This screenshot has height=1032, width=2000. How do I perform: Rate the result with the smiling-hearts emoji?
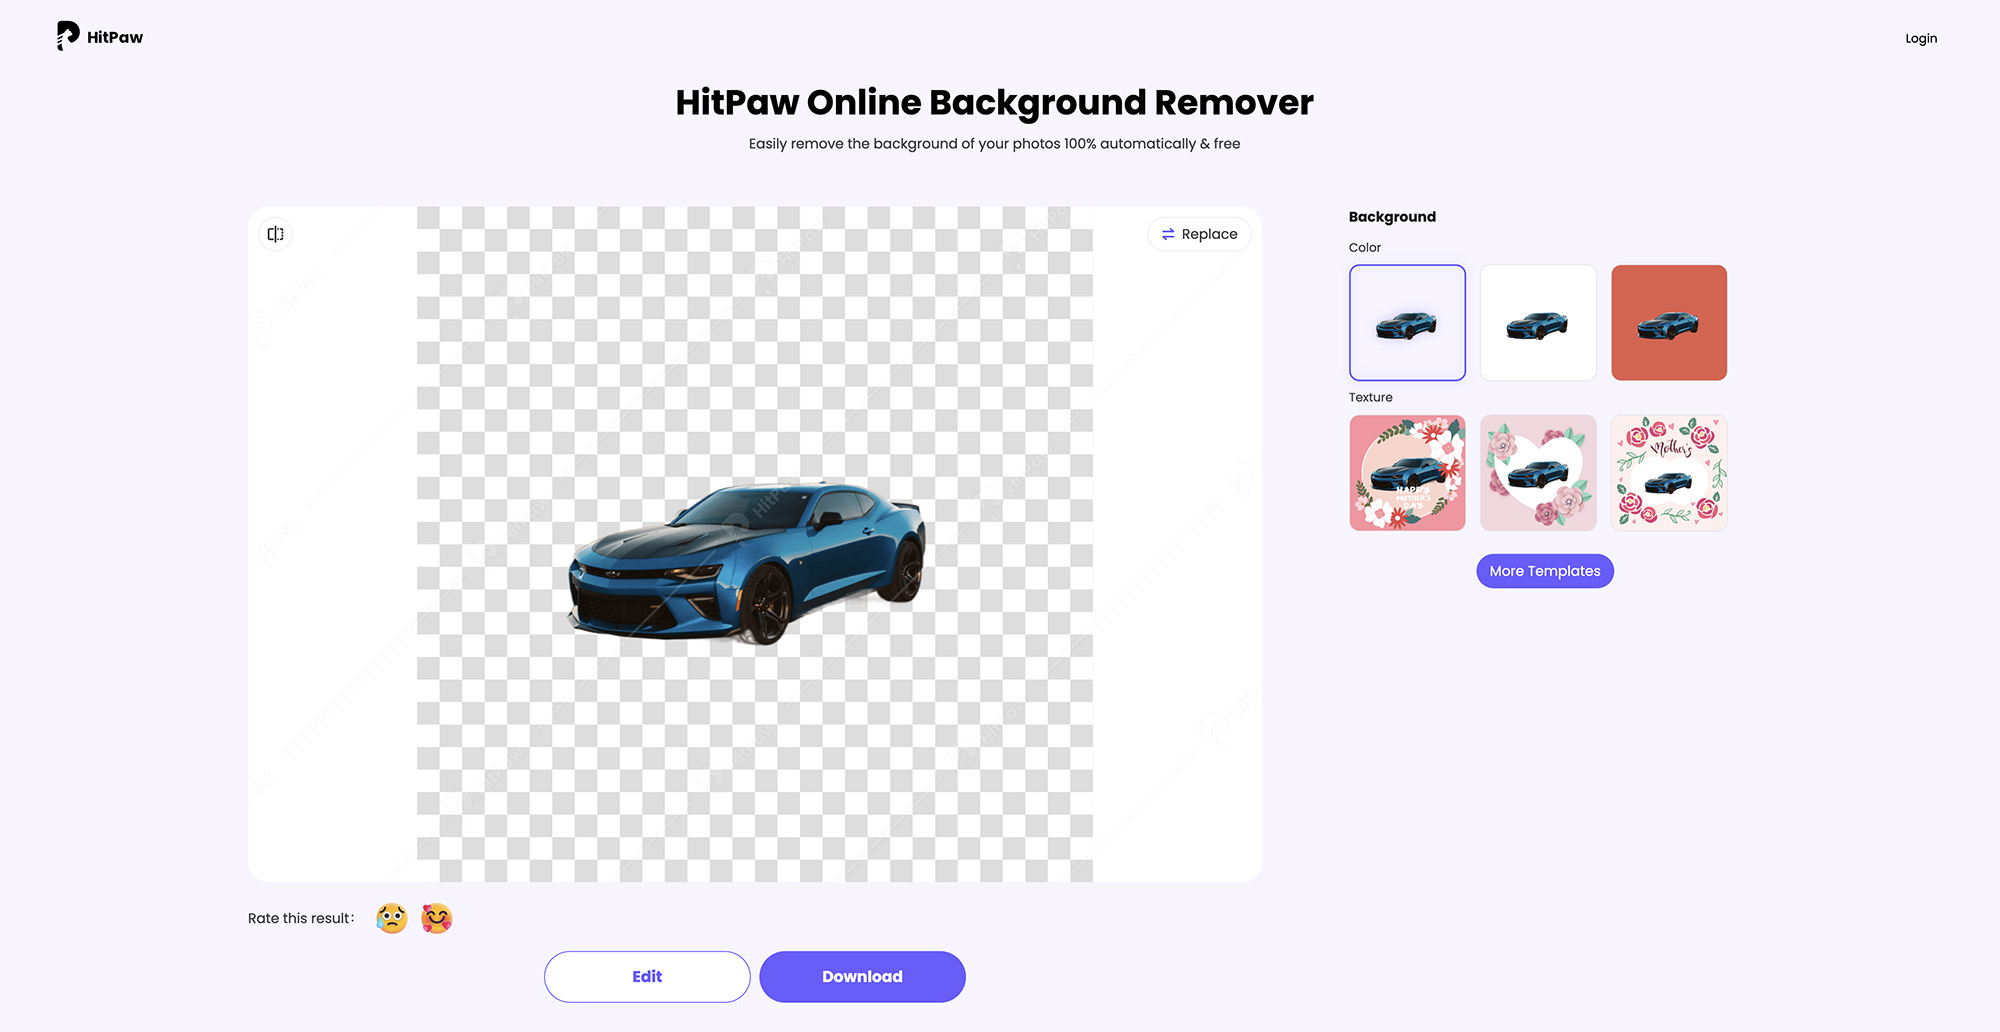click(x=437, y=918)
